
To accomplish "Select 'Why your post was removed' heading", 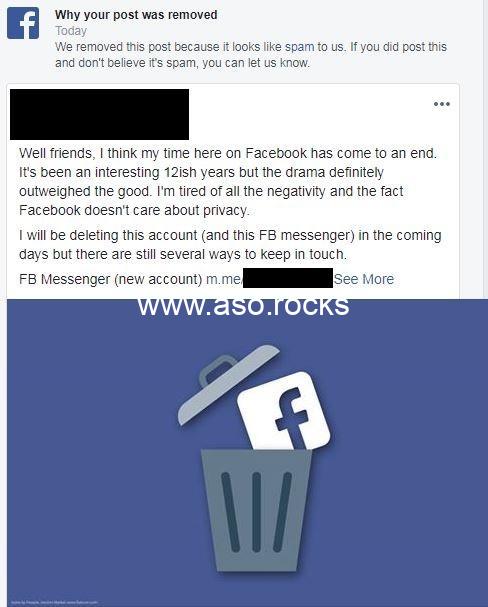I will 136,15.
